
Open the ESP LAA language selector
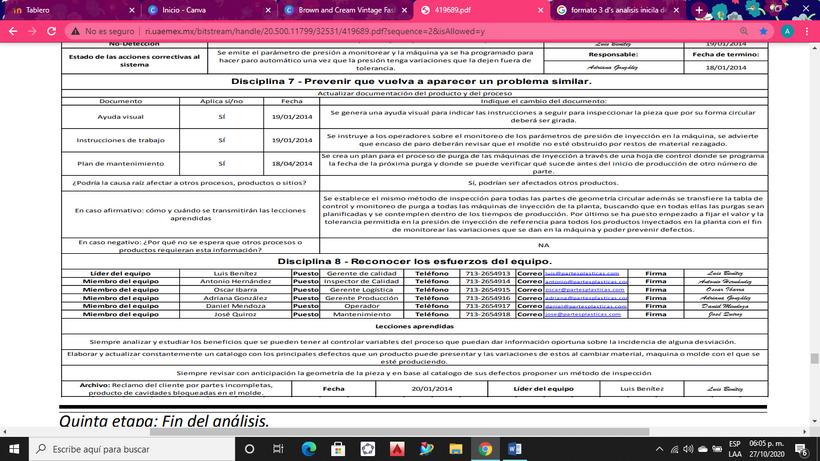pyautogui.click(x=735, y=449)
